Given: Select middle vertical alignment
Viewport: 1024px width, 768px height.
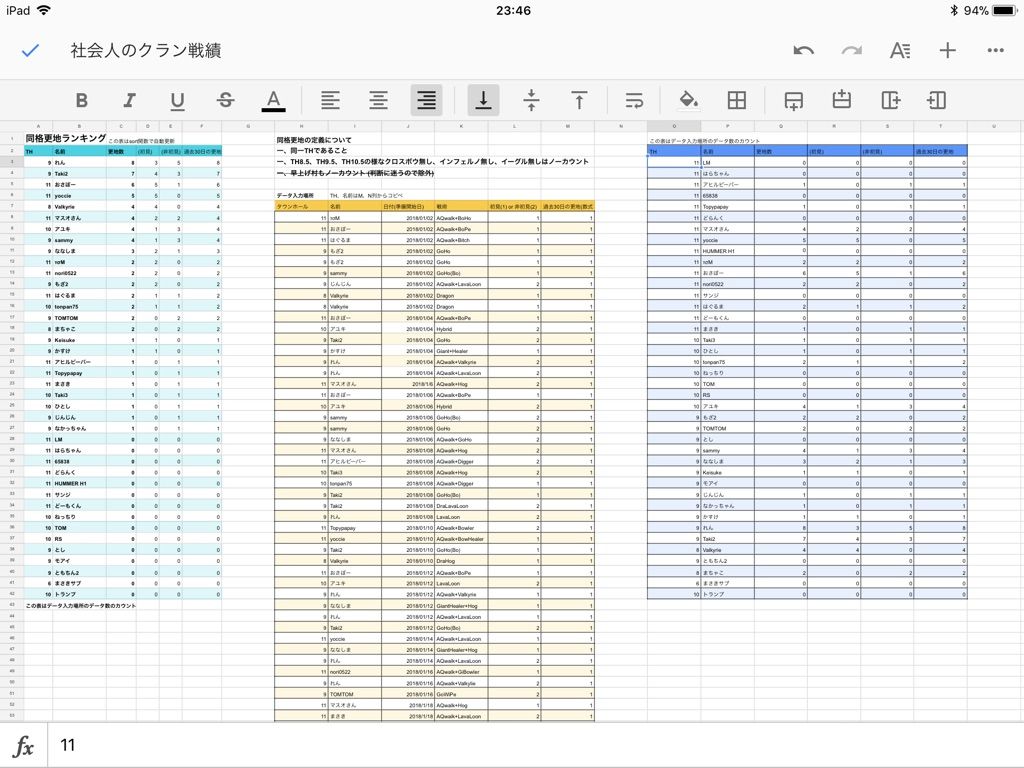Looking at the screenshot, I should click(x=531, y=100).
